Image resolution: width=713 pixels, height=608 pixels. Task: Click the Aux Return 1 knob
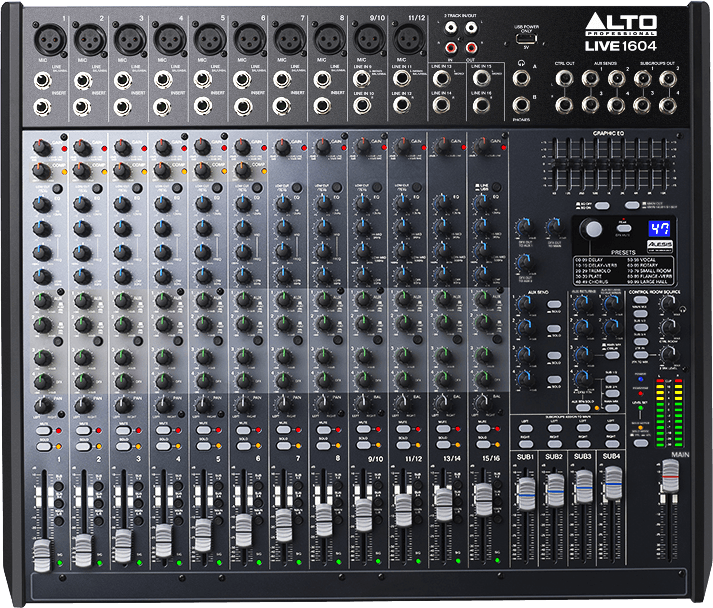pyautogui.click(x=583, y=304)
